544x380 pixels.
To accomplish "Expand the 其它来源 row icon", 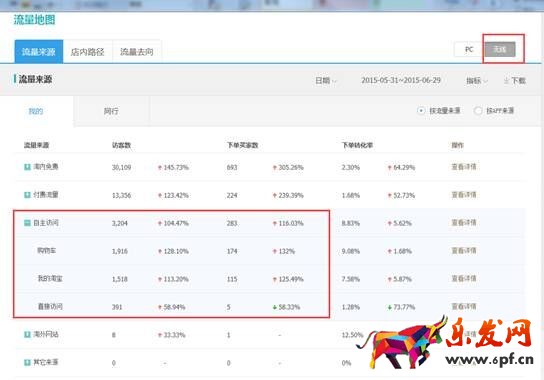I will pos(27,363).
